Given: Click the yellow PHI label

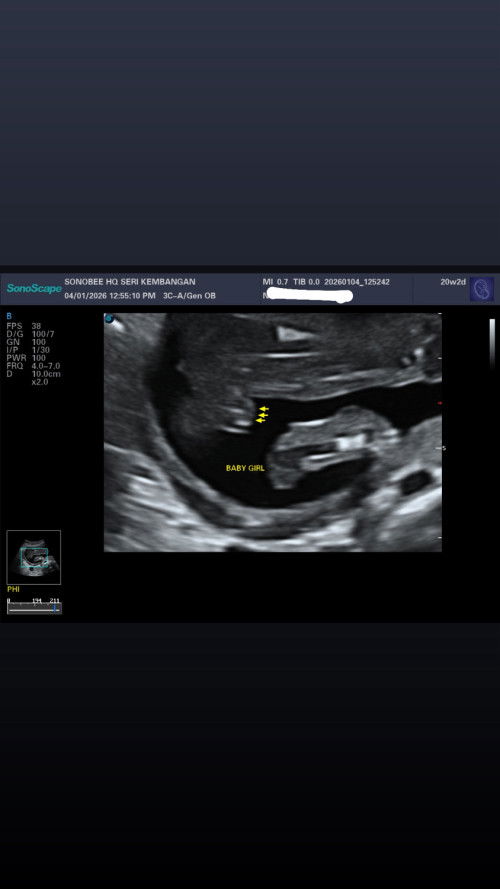Looking at the screenshot, I should click(x=13, y=590).
